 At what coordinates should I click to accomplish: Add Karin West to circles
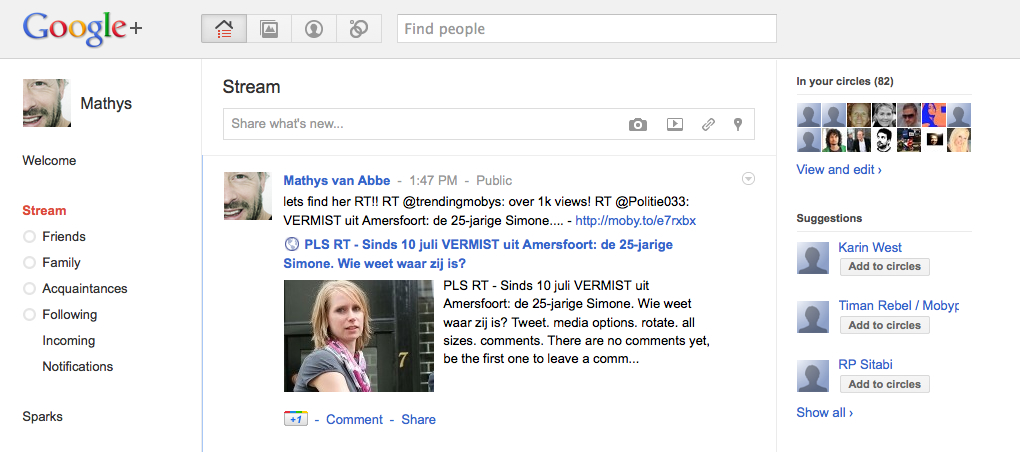coord(884,267)
